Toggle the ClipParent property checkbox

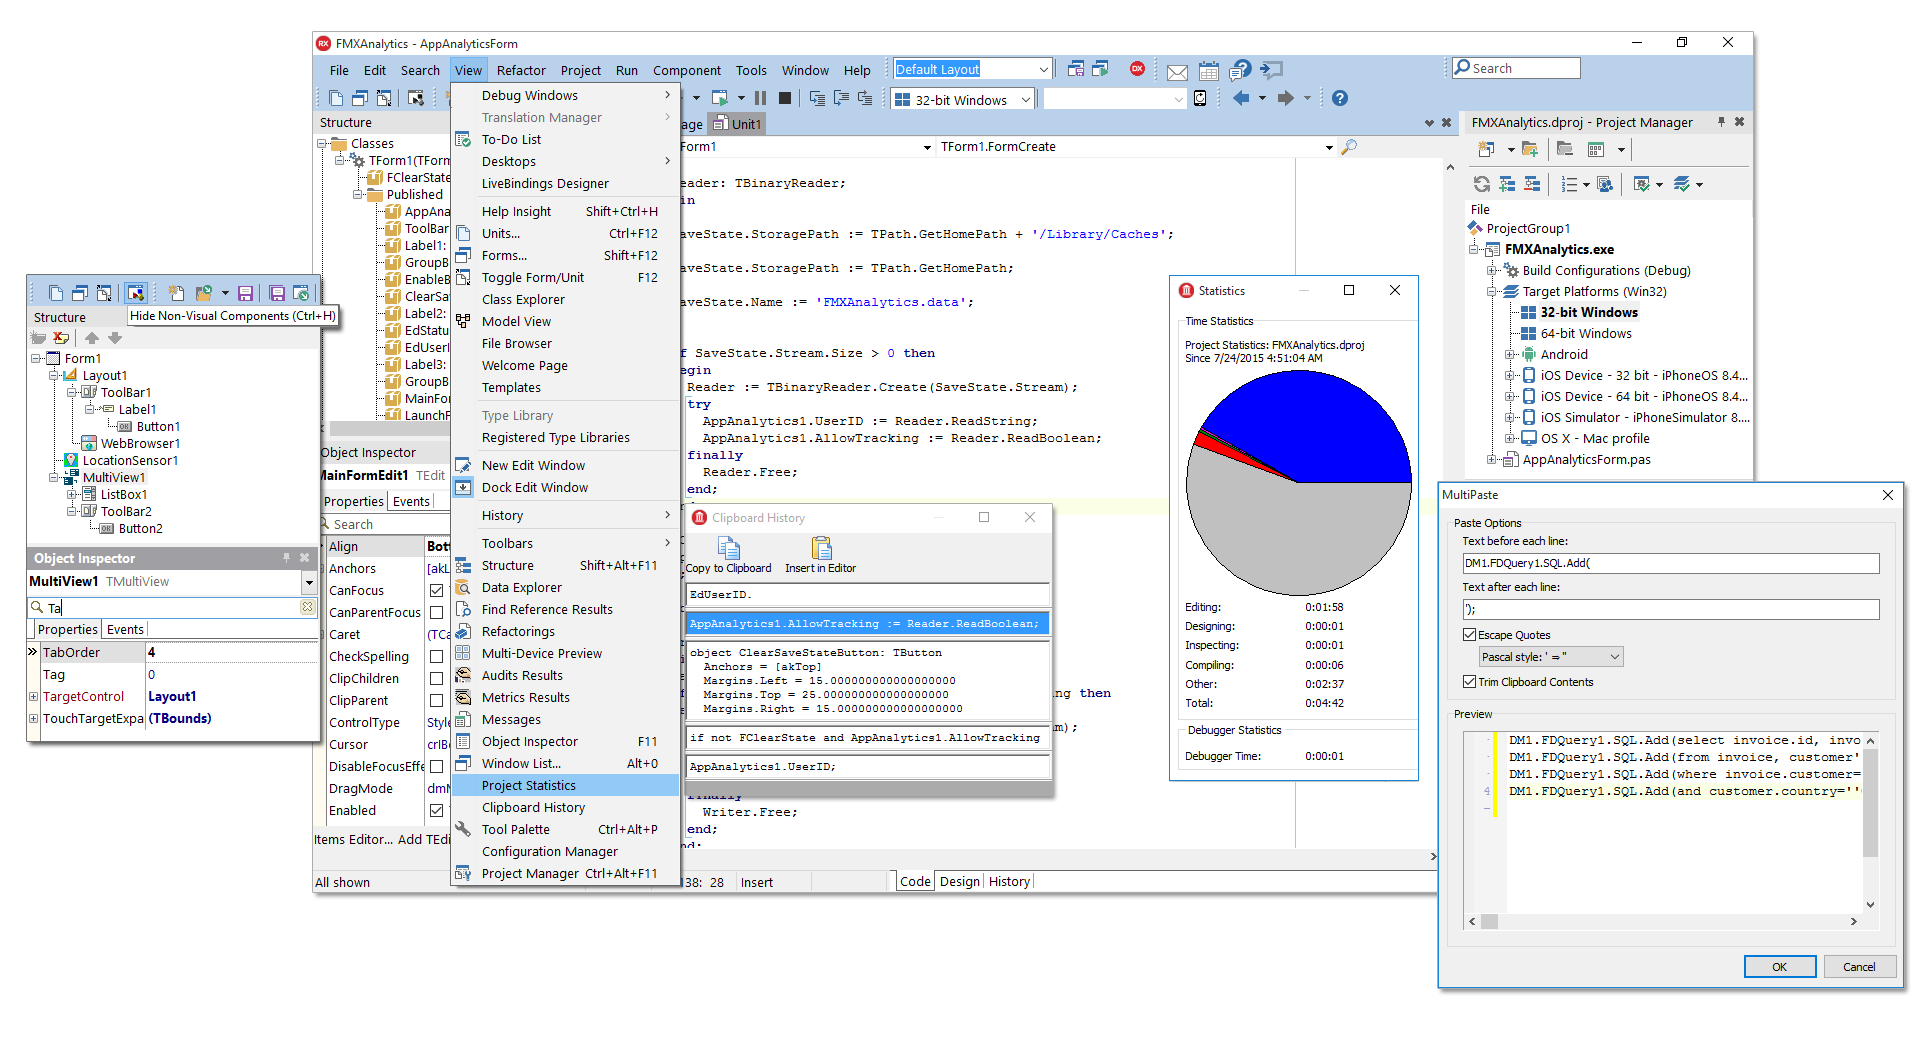click(436, 701)
